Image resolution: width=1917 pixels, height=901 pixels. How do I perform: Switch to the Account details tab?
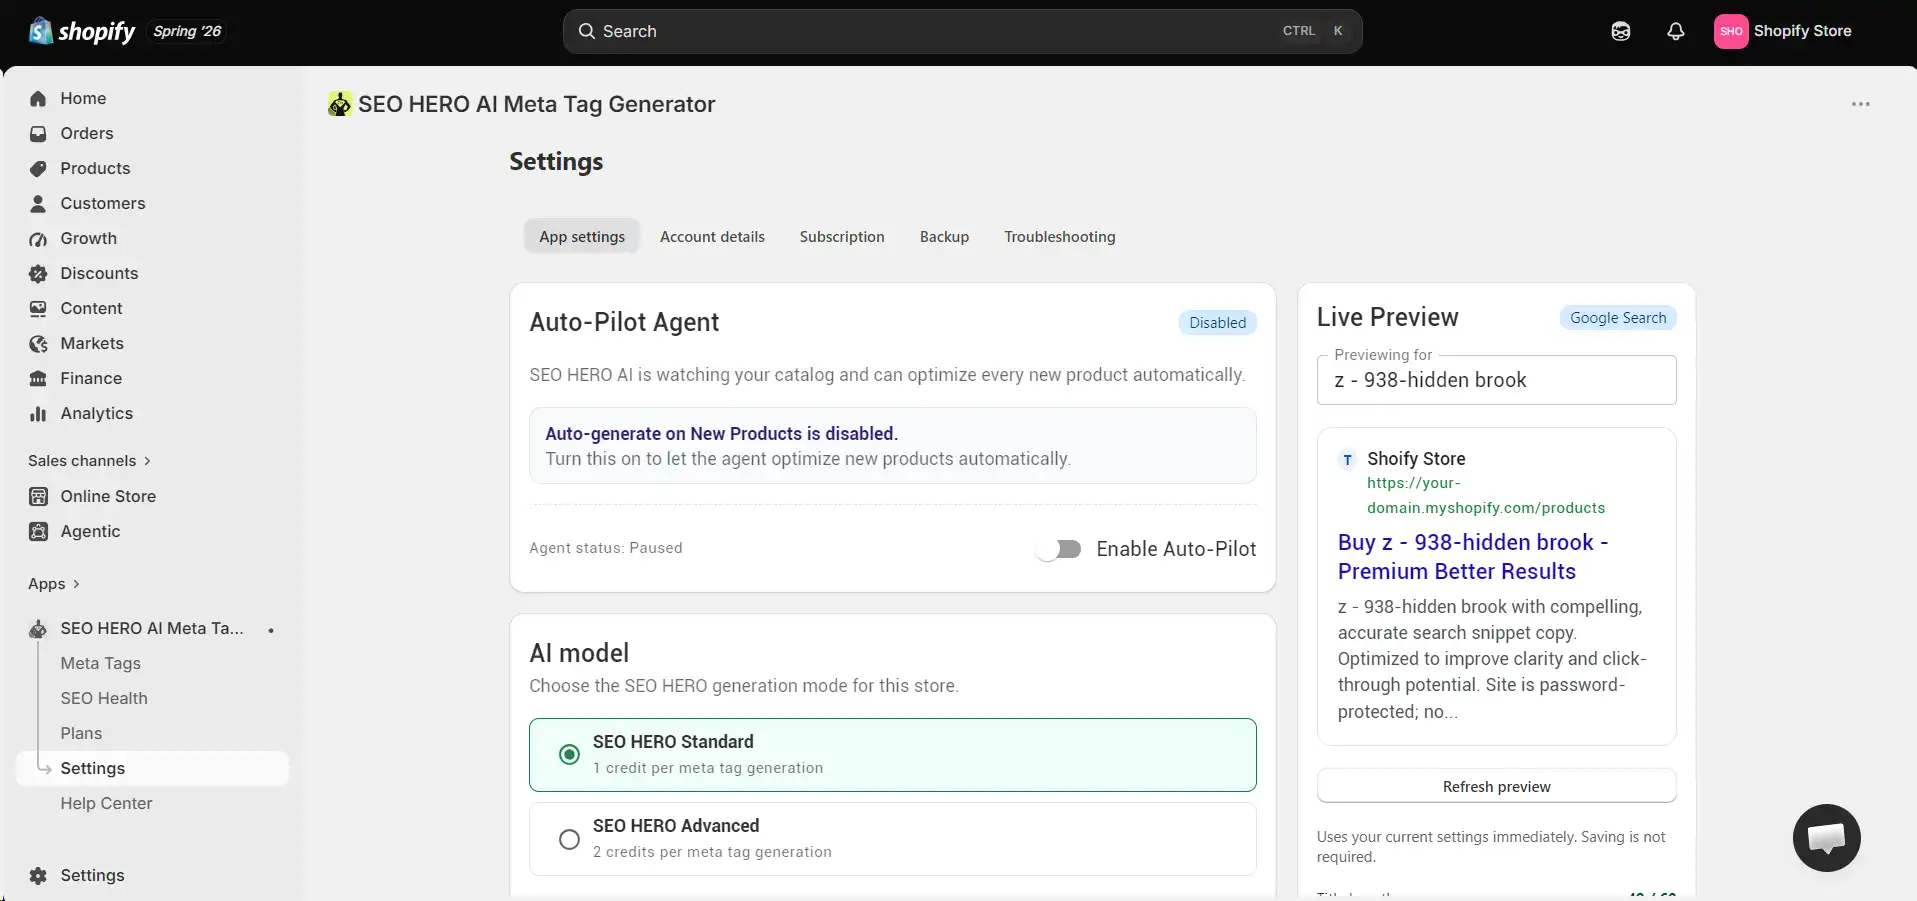(x=712, y=237)
